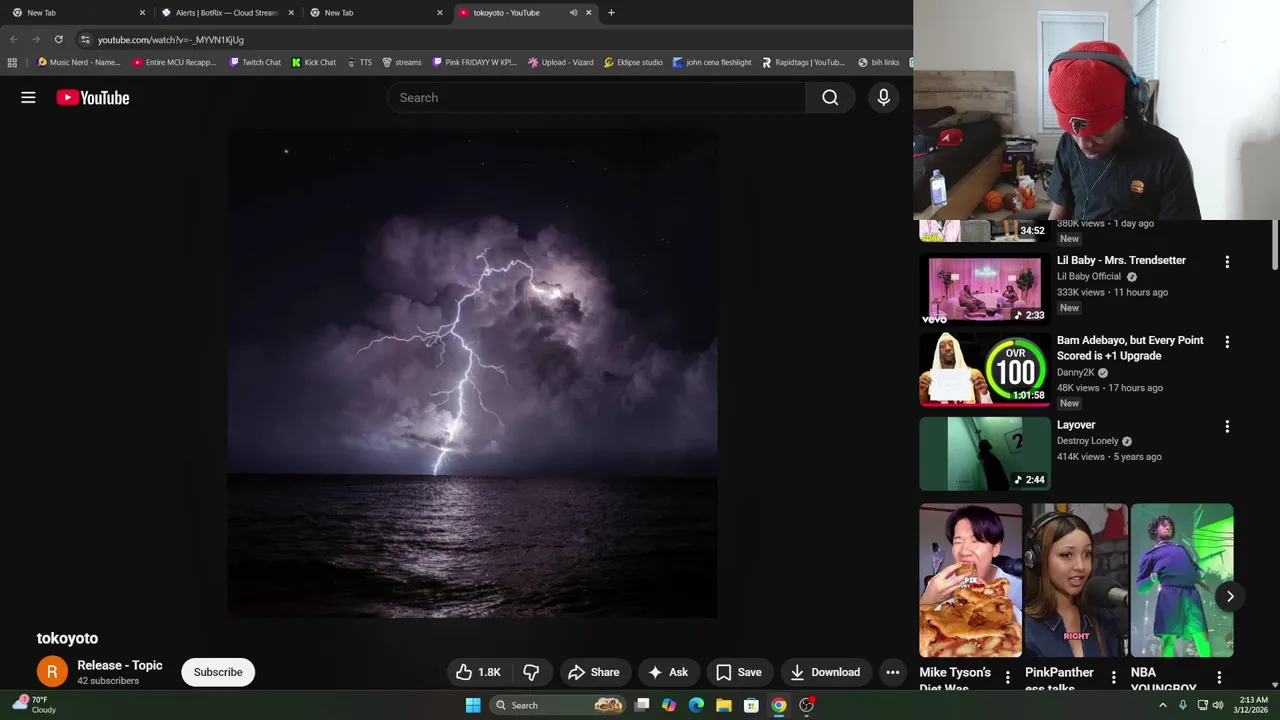Switch to the Alerts | BotRix tab

228,13
